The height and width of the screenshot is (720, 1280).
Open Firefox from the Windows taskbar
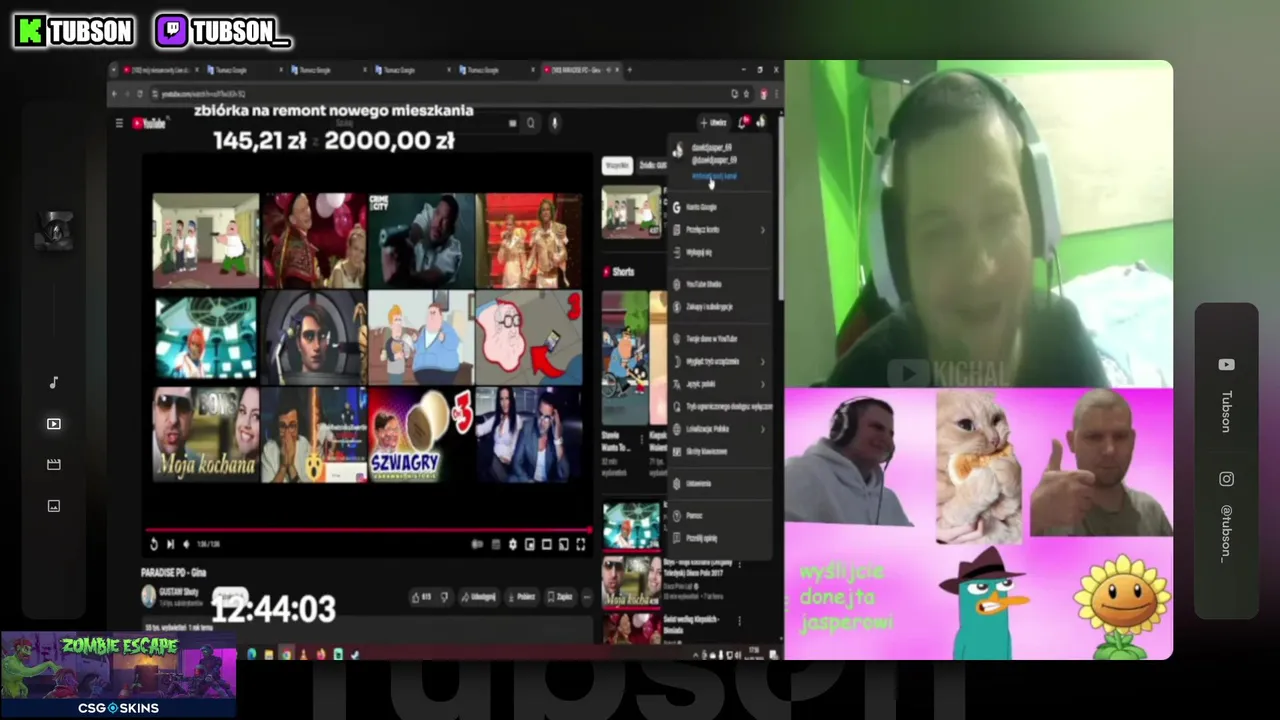pos(321,655)
